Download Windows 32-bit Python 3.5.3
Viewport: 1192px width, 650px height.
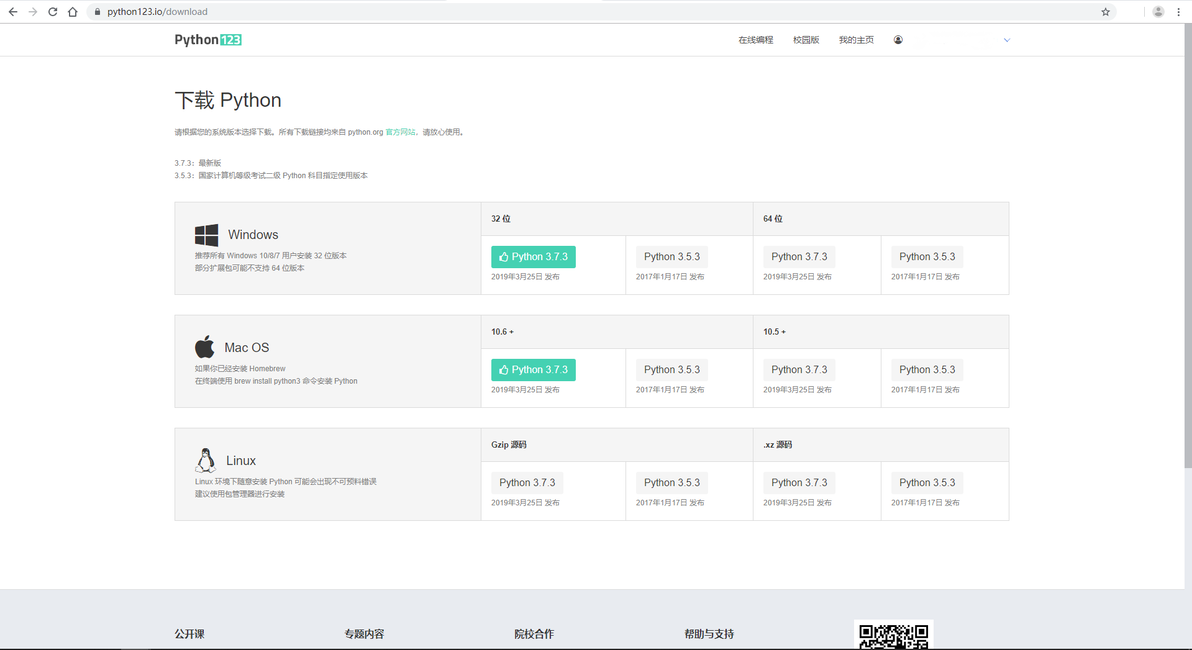(672, 257)
